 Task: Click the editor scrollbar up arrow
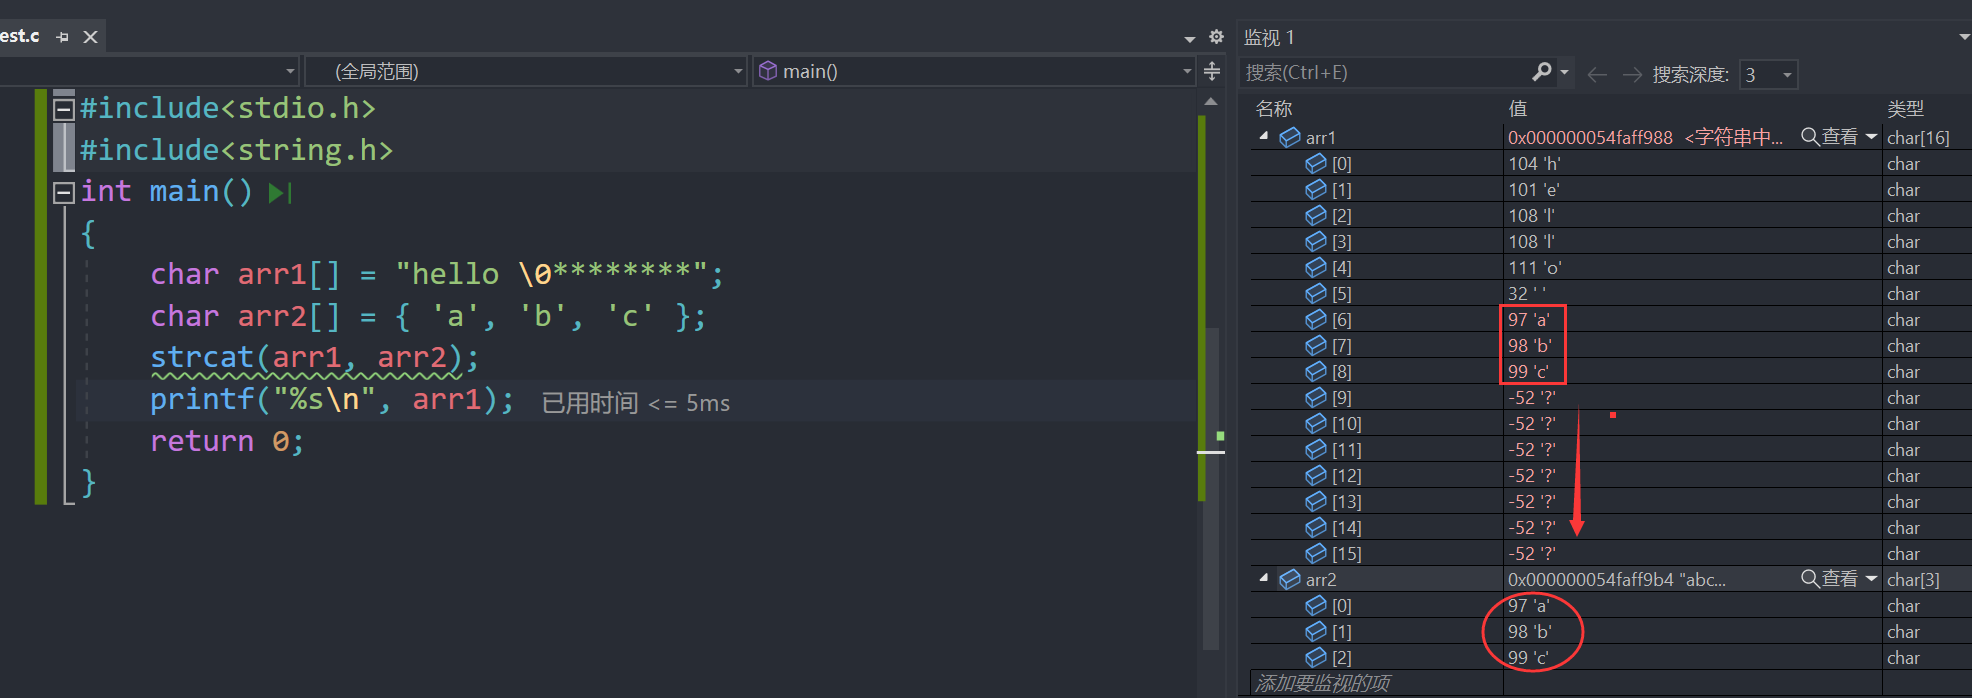tap(1211, 102)
